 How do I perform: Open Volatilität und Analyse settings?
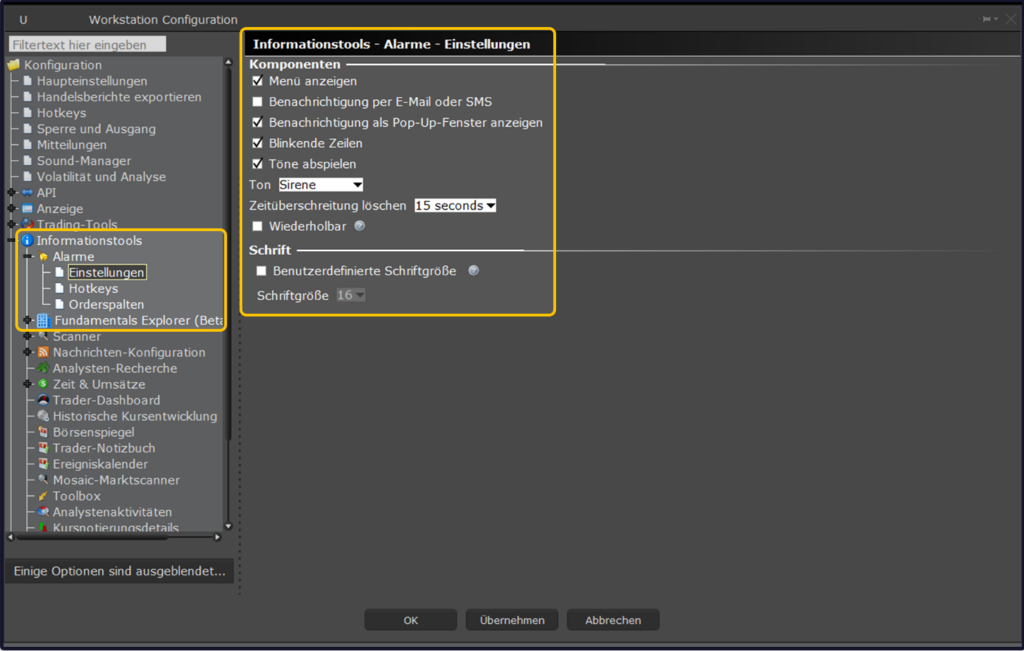tap(101, 177)
